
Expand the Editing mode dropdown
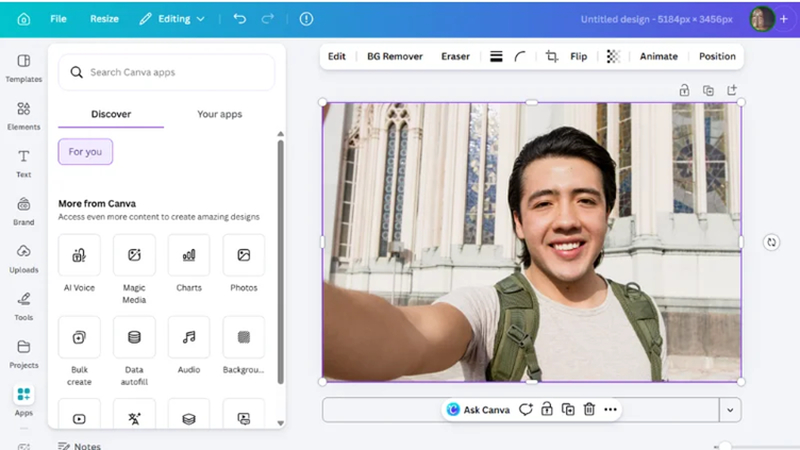click(172, 19)
